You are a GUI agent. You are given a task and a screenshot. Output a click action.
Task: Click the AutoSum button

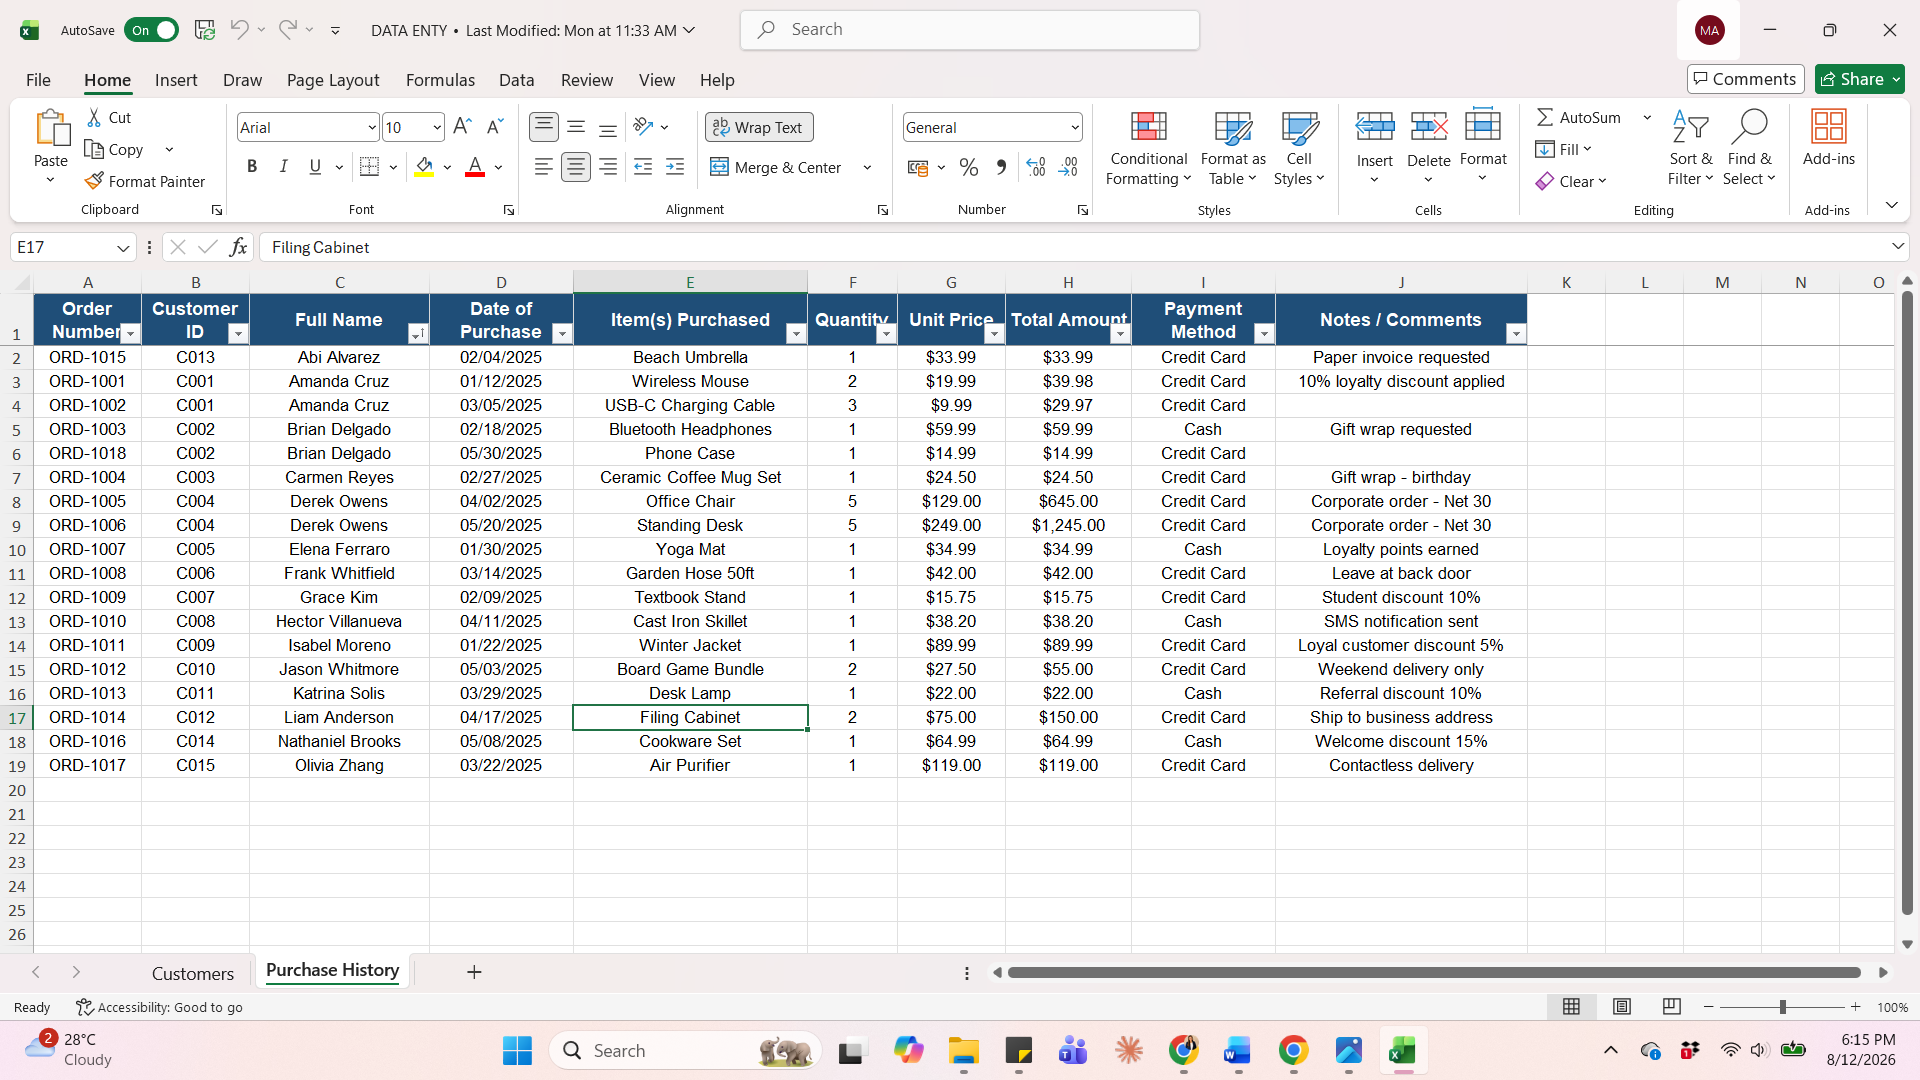[1579, 117]
